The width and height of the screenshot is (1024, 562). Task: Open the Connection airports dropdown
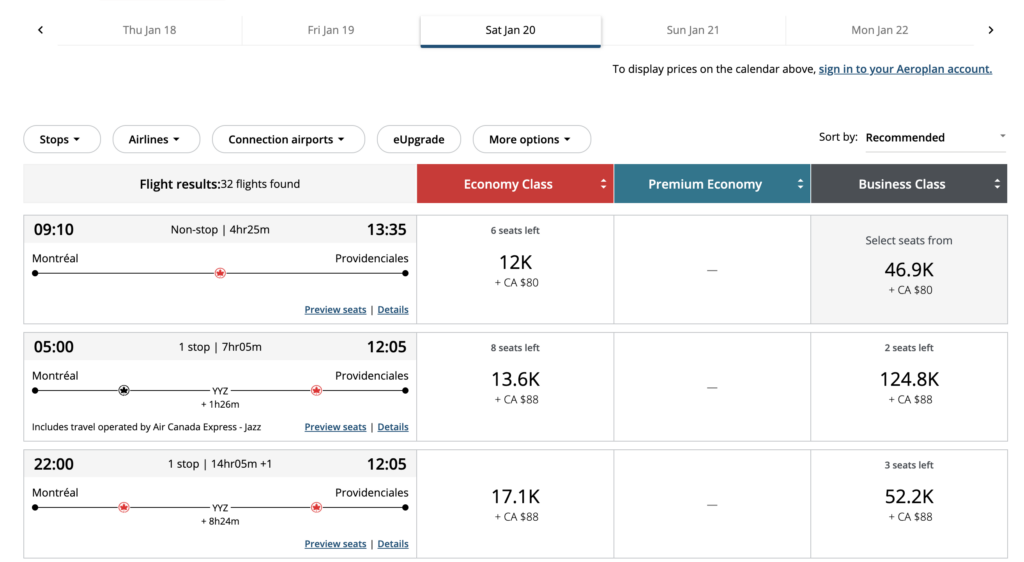(288, 139)
